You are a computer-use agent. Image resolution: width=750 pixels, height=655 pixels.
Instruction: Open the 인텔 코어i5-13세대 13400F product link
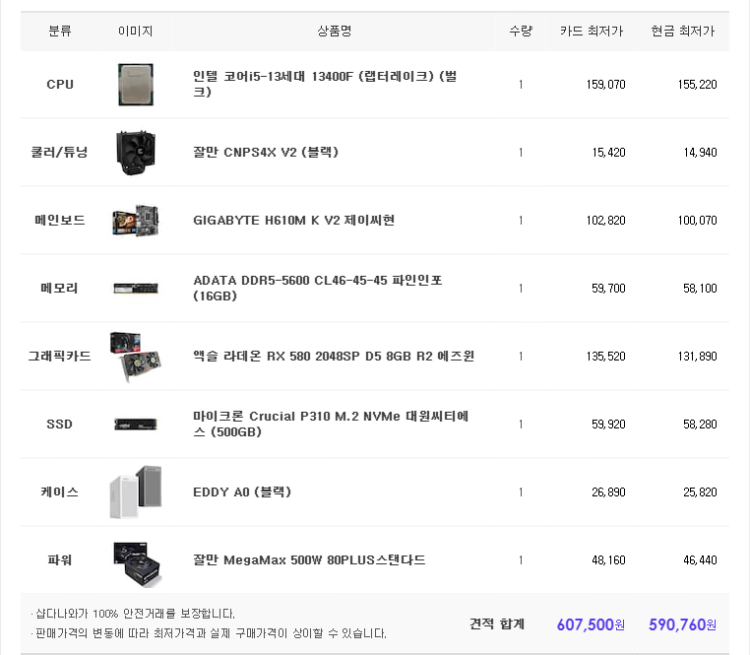325,84
